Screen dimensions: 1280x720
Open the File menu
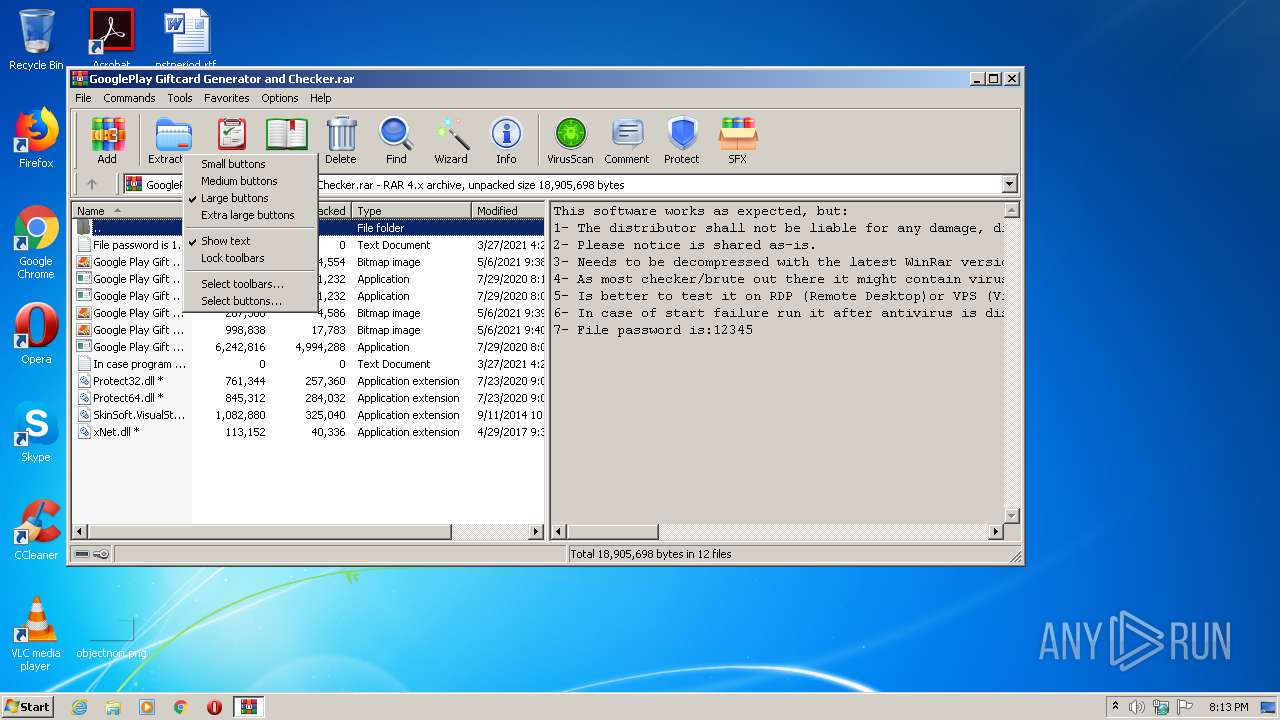(x=83, y=98)
